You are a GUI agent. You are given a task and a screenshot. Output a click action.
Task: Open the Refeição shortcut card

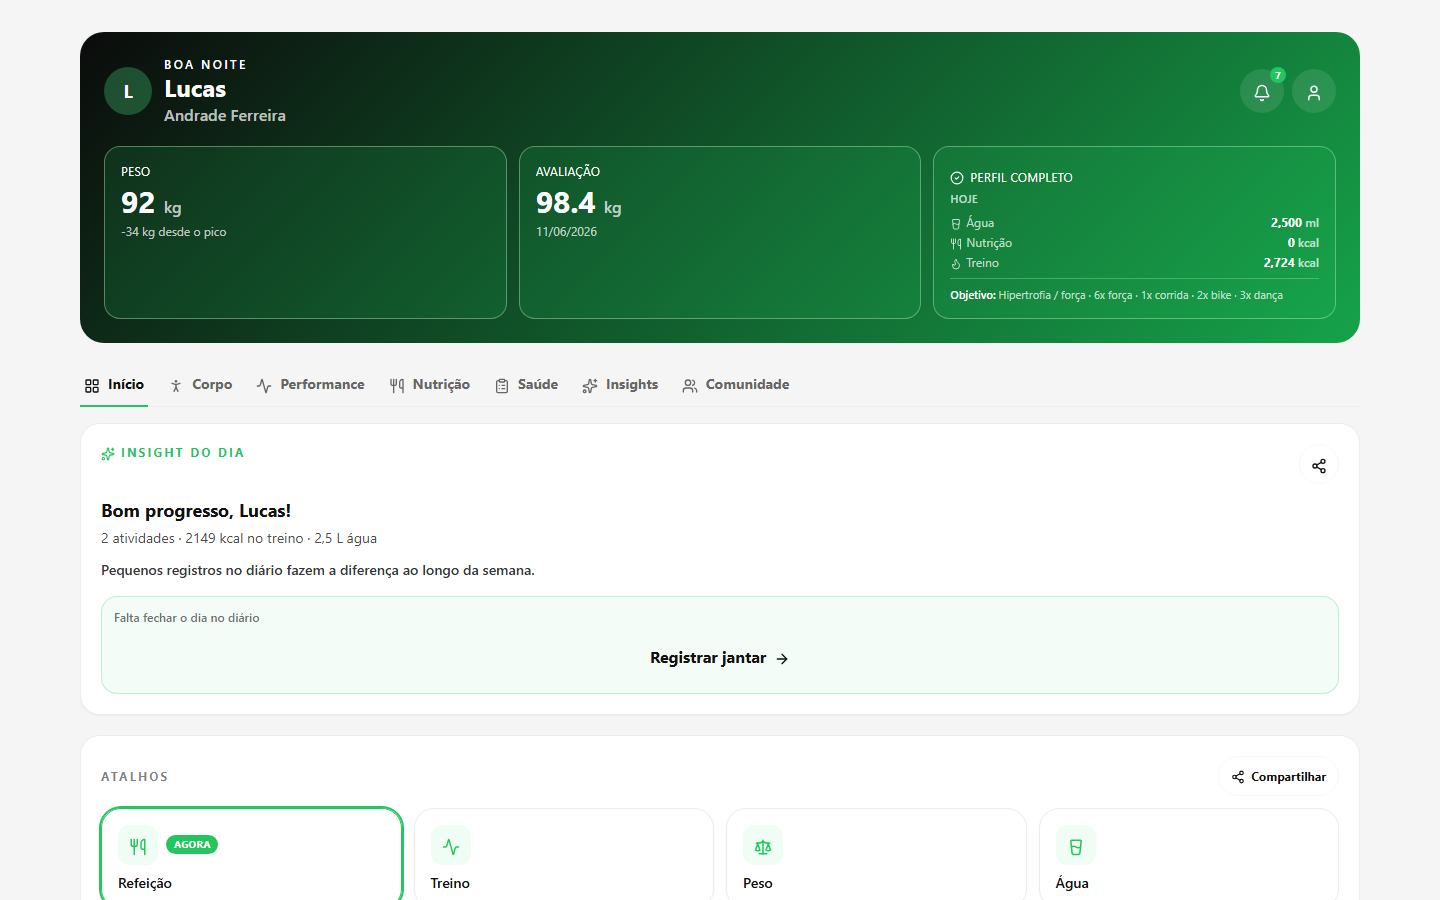[252, 854]
